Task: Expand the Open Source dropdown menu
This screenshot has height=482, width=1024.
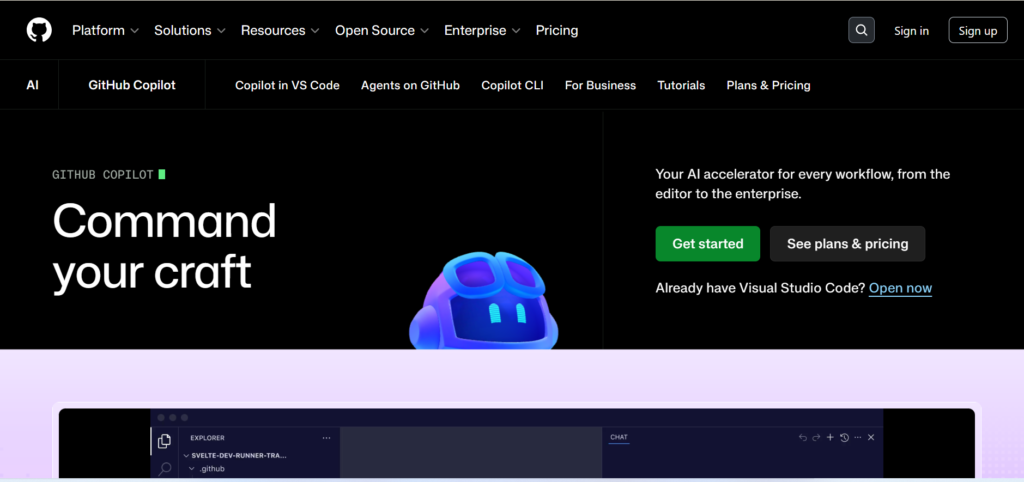Action: pyautogui.click(x=382, y=30)
